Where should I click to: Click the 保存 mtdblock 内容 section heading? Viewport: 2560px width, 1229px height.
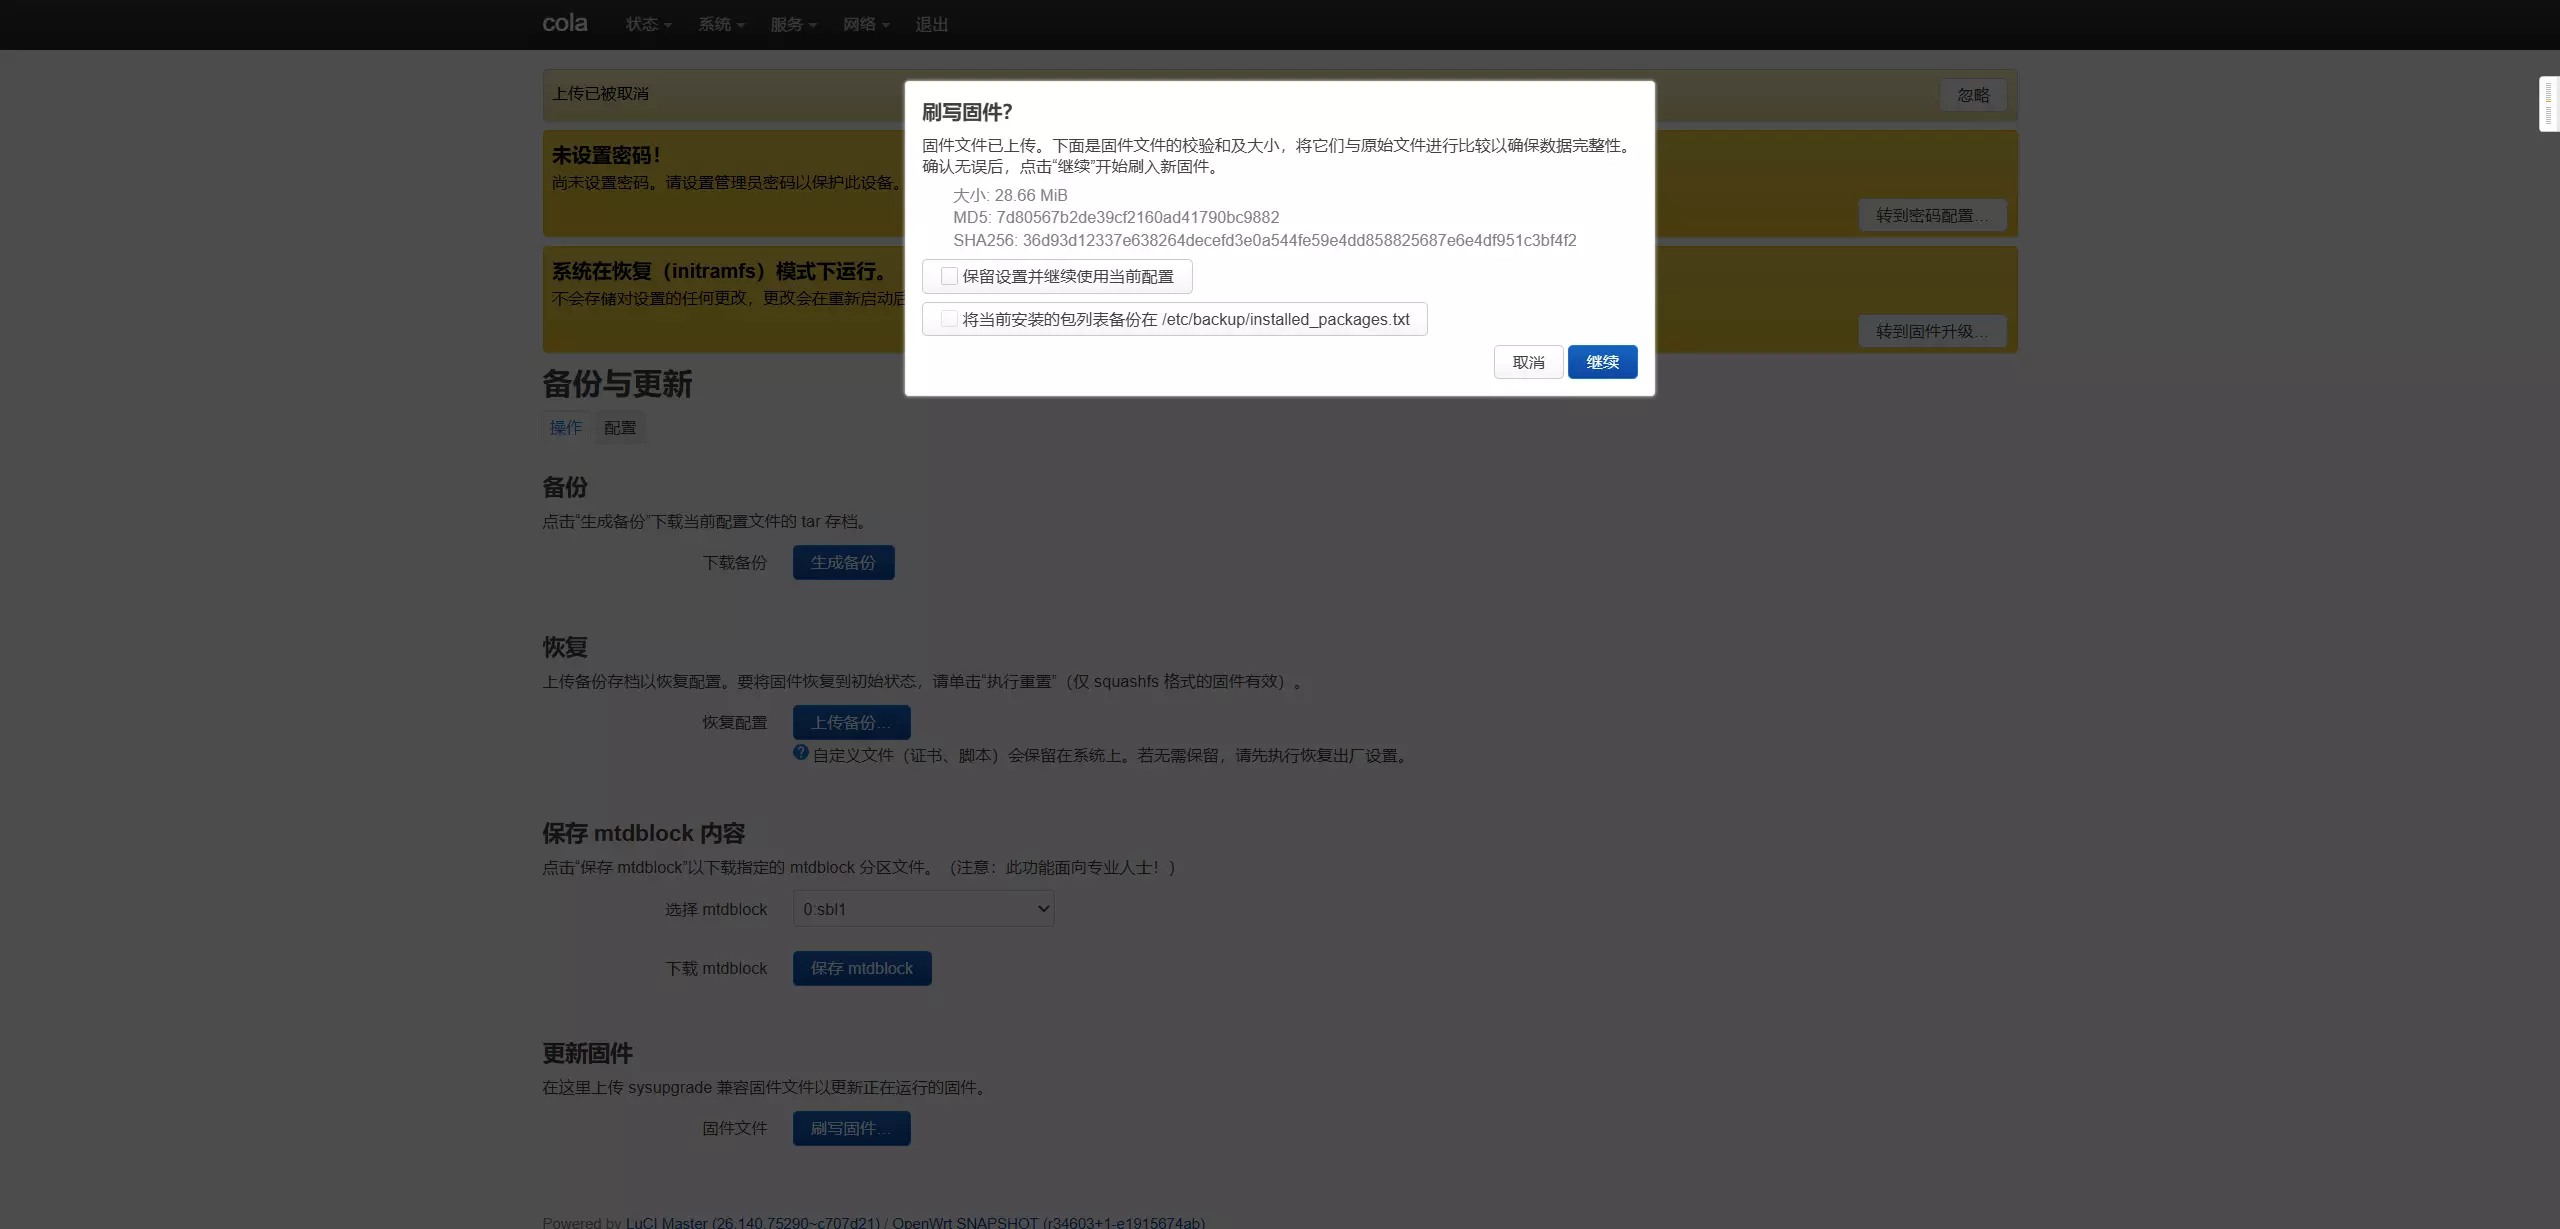click(644, 833)
